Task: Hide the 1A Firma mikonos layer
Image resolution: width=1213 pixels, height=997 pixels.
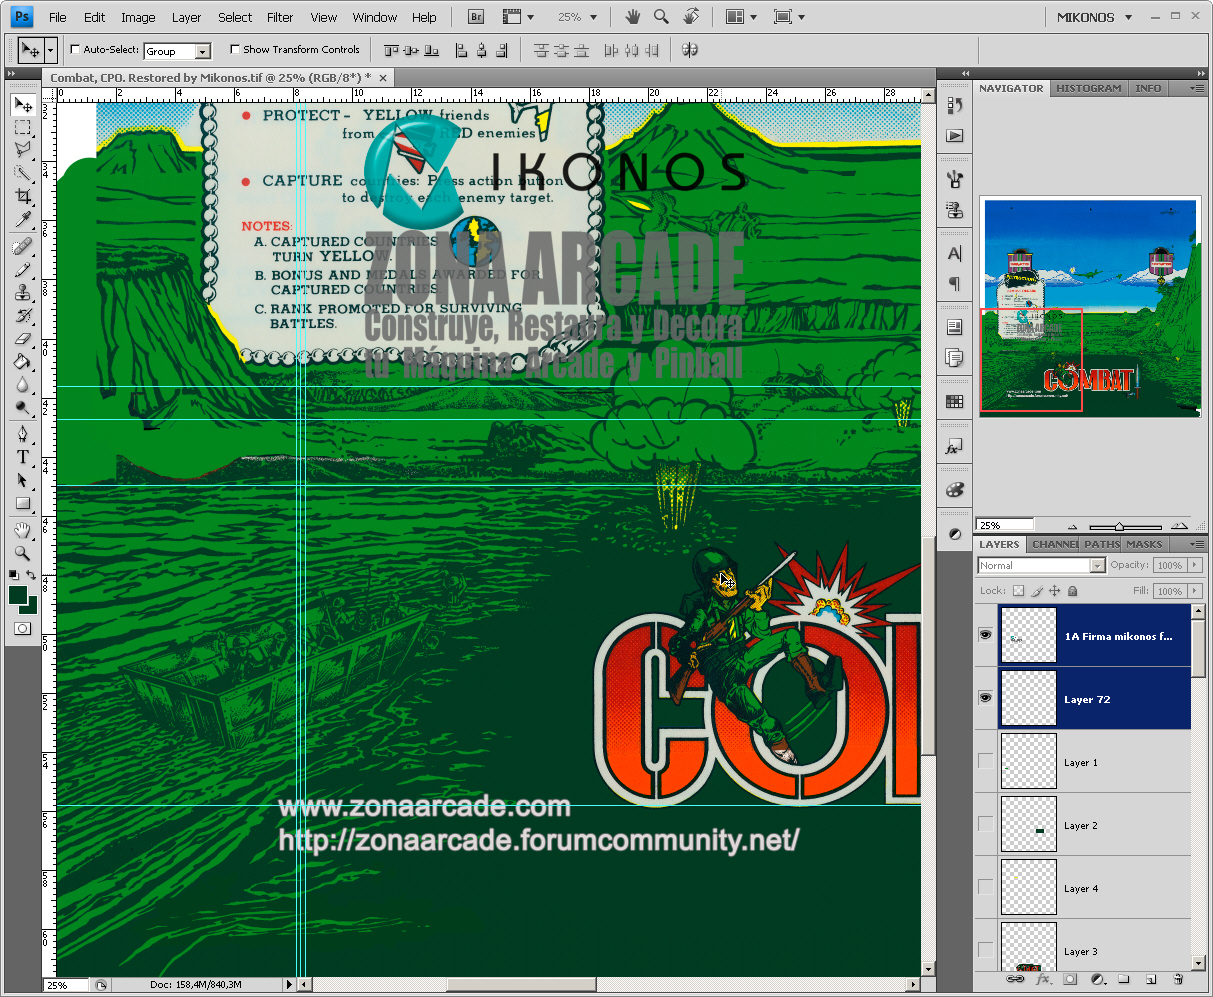Action: 986,635
